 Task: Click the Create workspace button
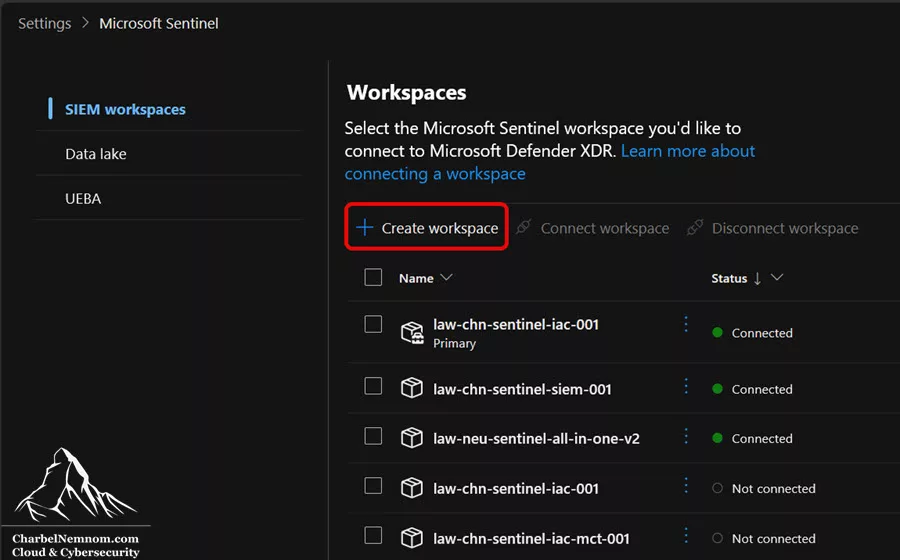coord(426,227)
